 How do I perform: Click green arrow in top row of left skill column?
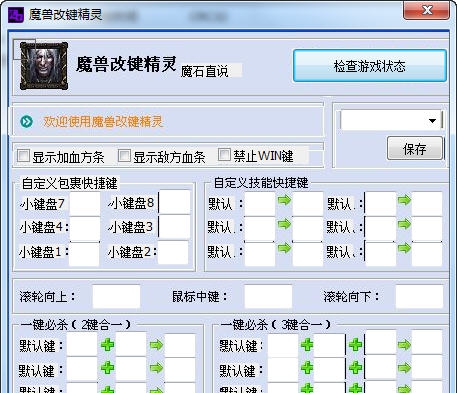pyautogui.click(x=284, y=200)
